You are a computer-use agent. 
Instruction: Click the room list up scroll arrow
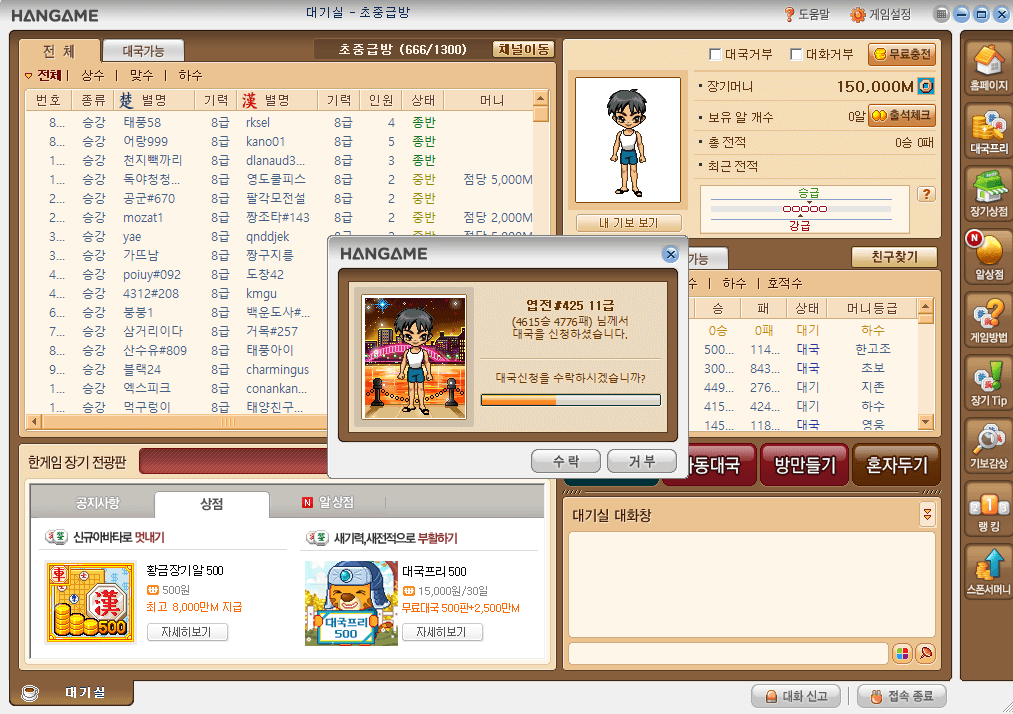pyautogui.click(x=541, y=98)
